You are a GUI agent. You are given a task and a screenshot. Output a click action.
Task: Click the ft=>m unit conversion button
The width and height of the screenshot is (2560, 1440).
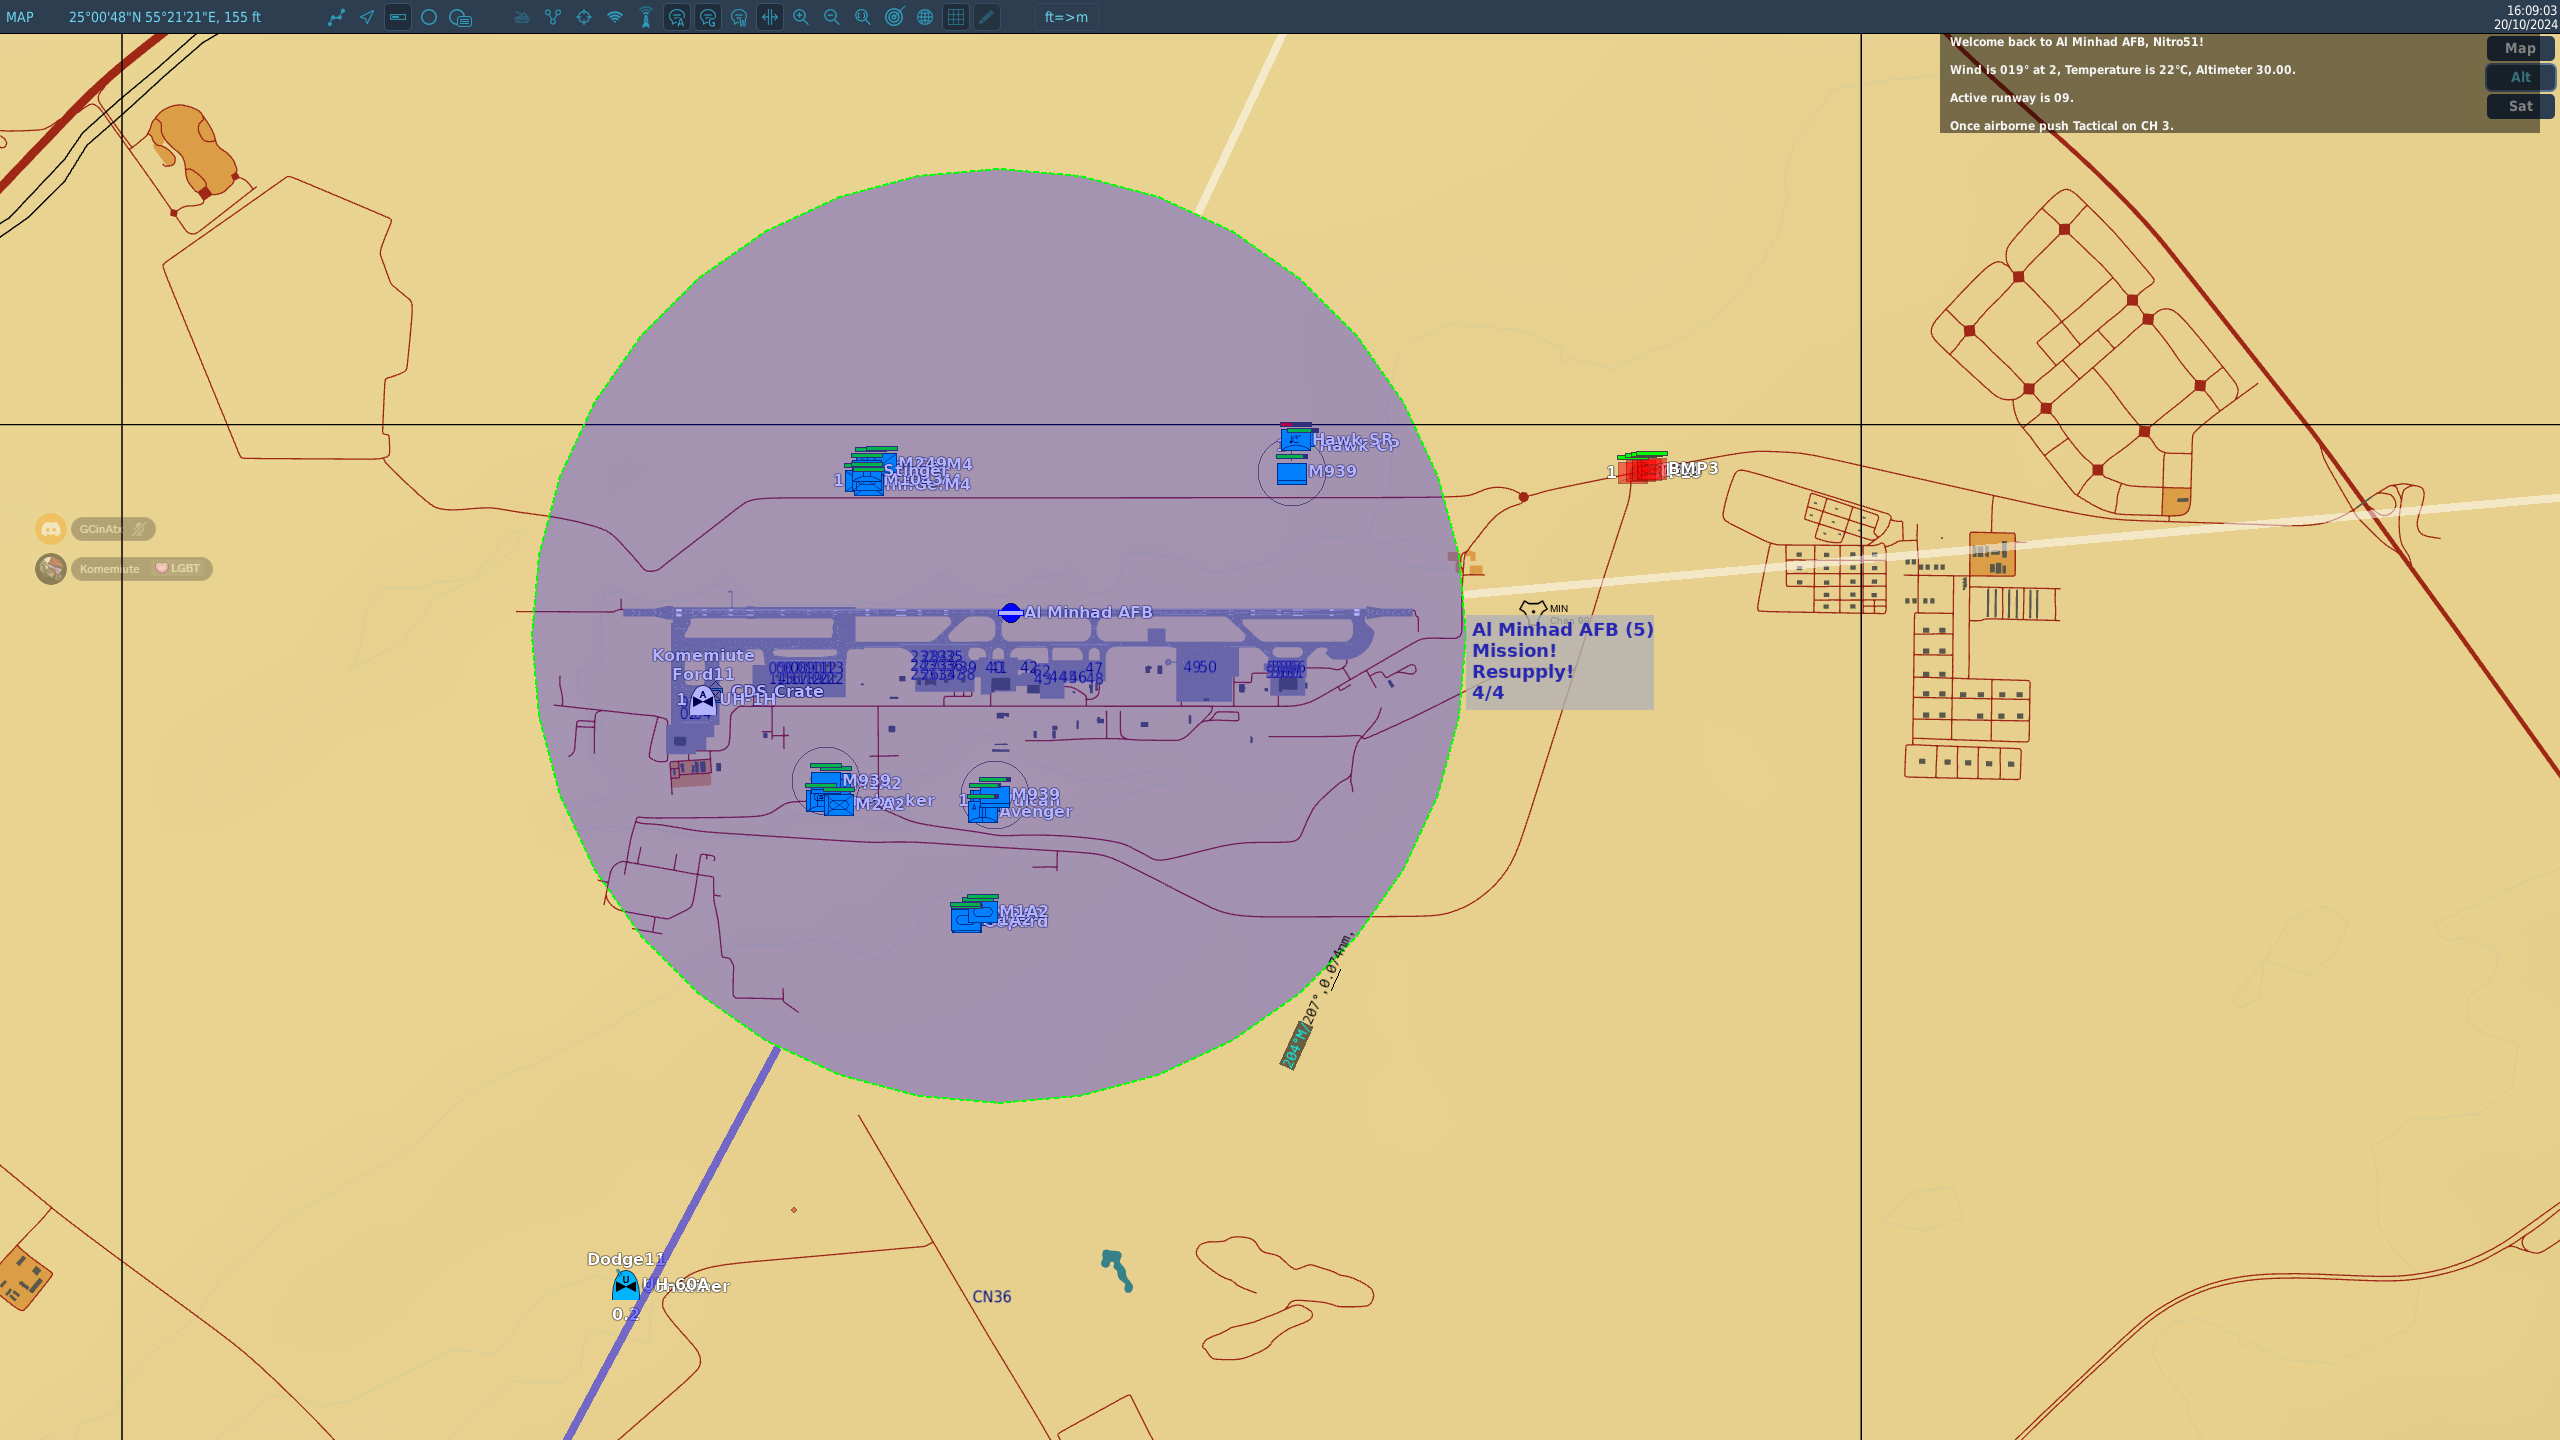1066,17
